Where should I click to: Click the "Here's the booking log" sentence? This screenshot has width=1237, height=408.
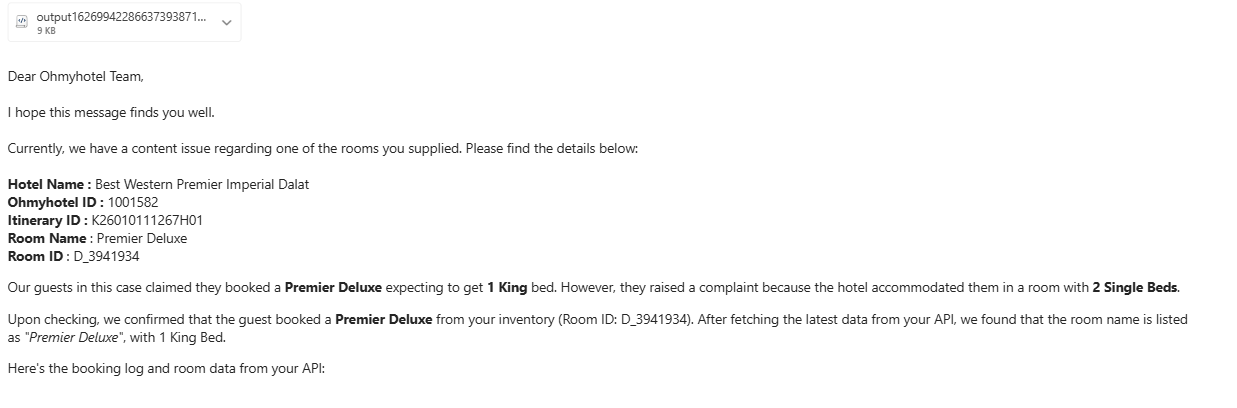tap(167, 368)
